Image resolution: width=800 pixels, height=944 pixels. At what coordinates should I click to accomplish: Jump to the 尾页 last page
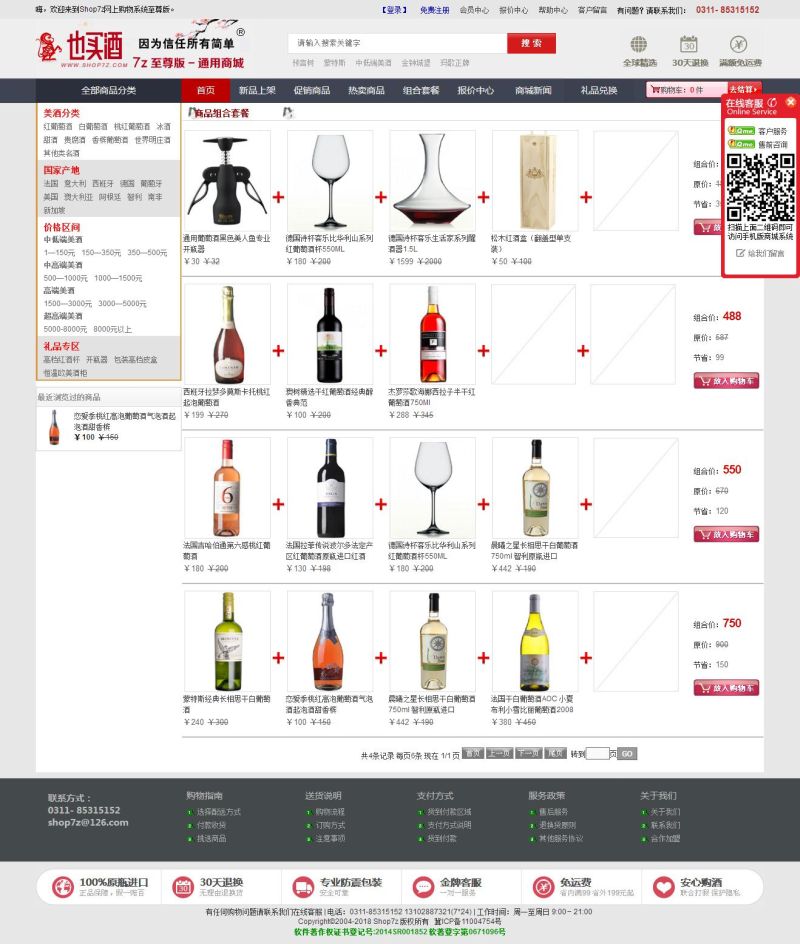(554, 754)
